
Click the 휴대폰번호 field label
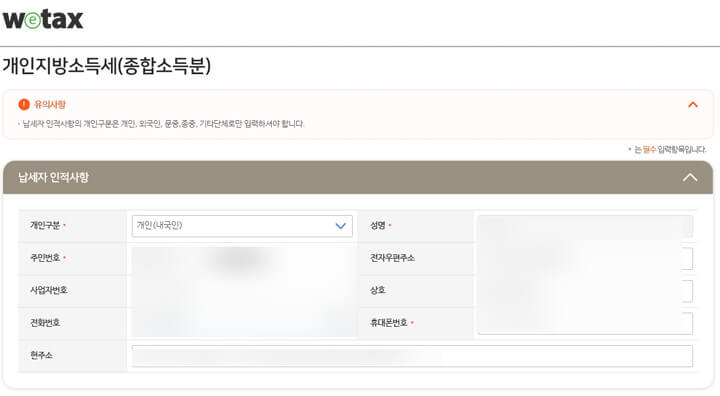389,323
